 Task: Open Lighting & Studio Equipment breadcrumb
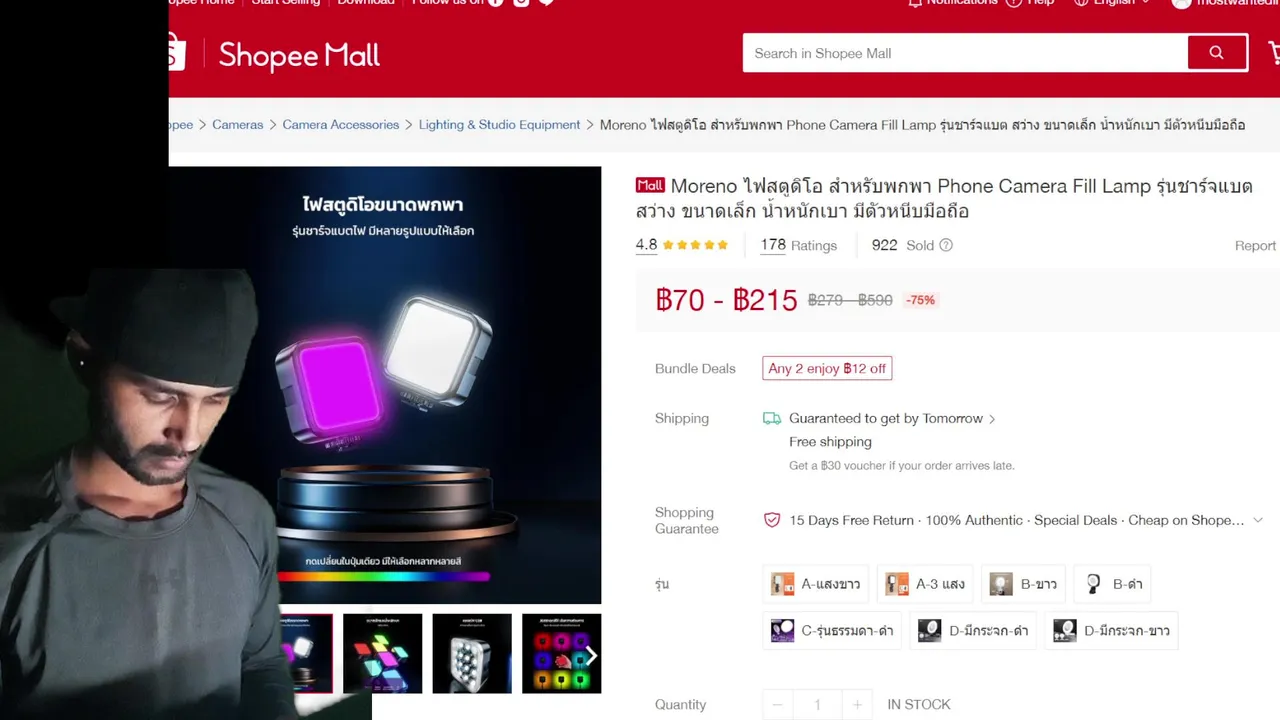[499, 125]
